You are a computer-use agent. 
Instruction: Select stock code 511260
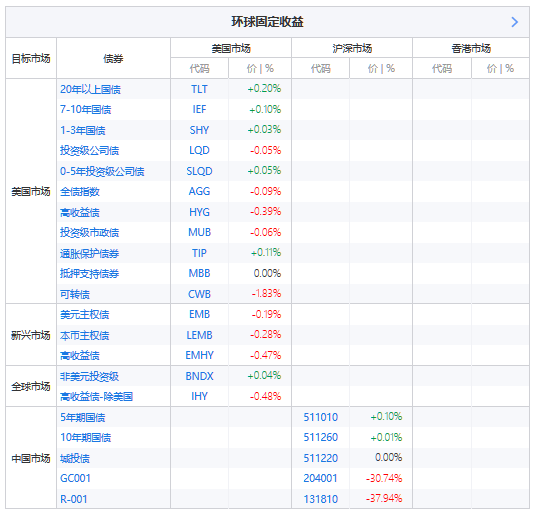click(320, 437)
